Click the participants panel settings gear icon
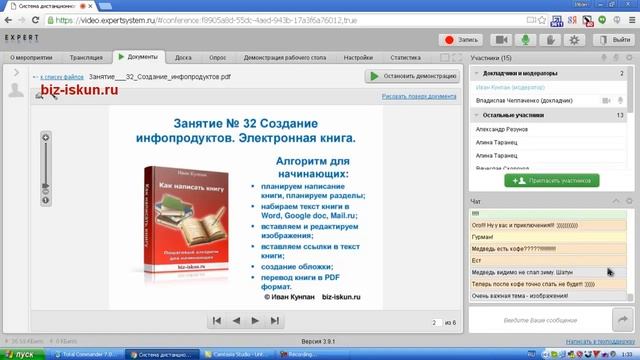 click(629, 58)
